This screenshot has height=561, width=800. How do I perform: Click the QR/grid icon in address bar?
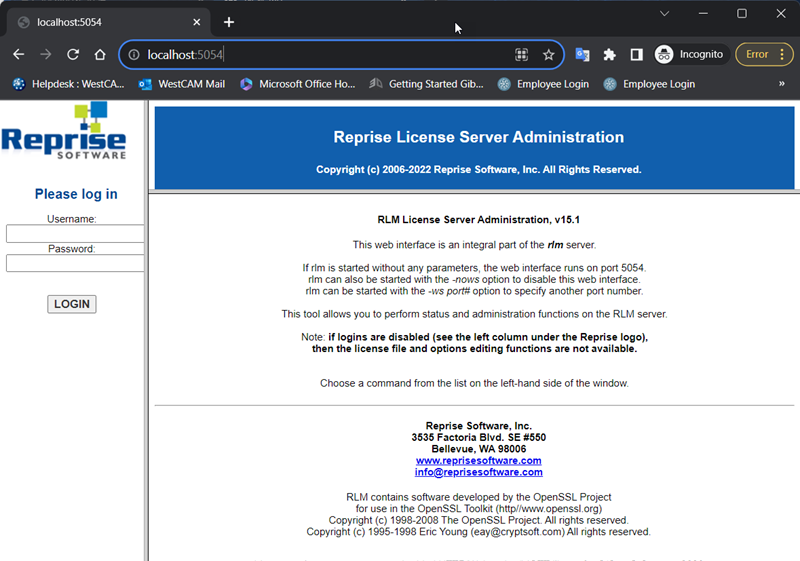pos(521,55)
